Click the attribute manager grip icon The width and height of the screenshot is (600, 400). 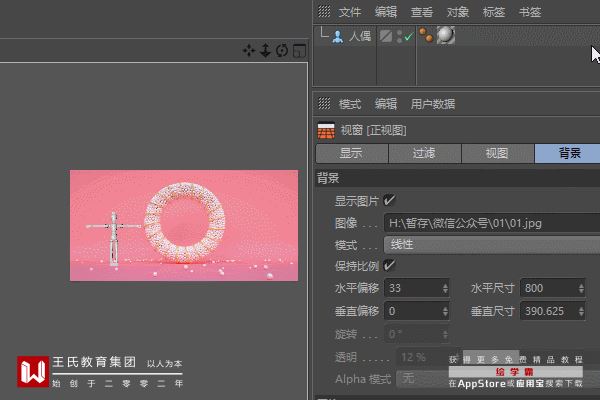(324, 103)
